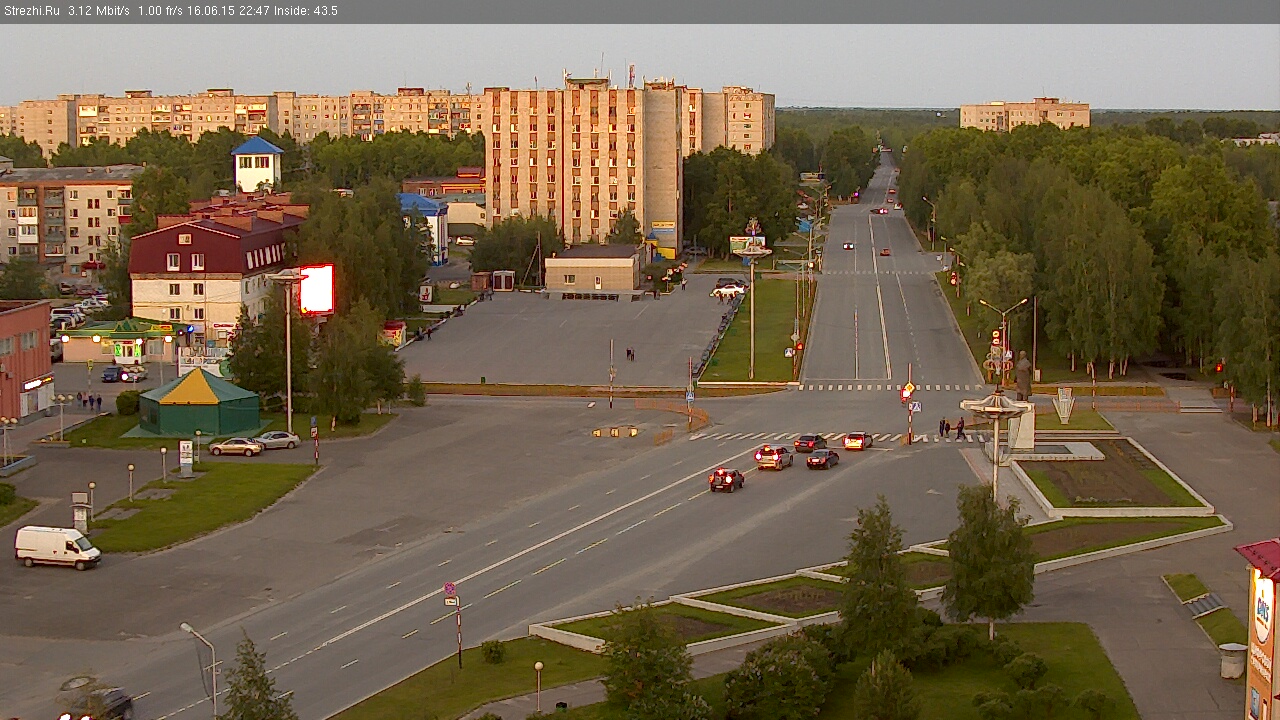Click the Strezhi.Ru overlay label
1280x720 pixels.
(32, 11)
